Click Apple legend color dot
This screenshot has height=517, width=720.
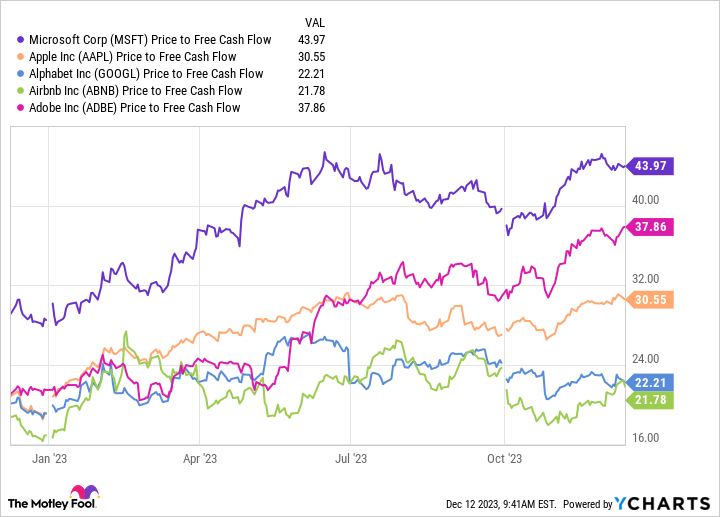[22, 56]
